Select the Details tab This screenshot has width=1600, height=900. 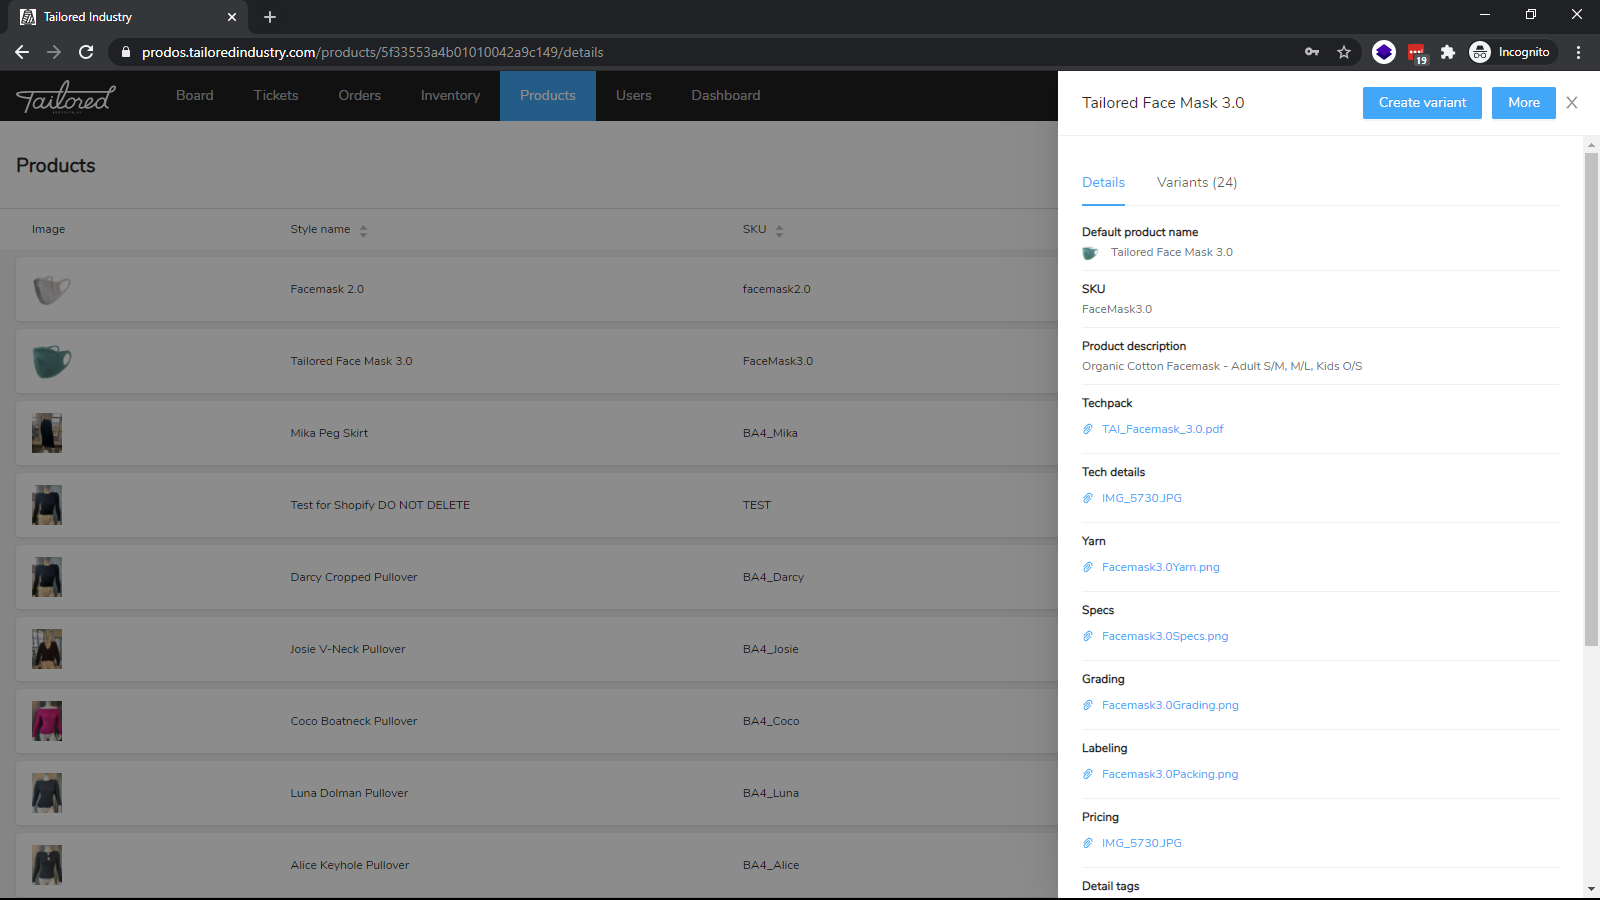pyautogui.click(x=1103, y=182)
